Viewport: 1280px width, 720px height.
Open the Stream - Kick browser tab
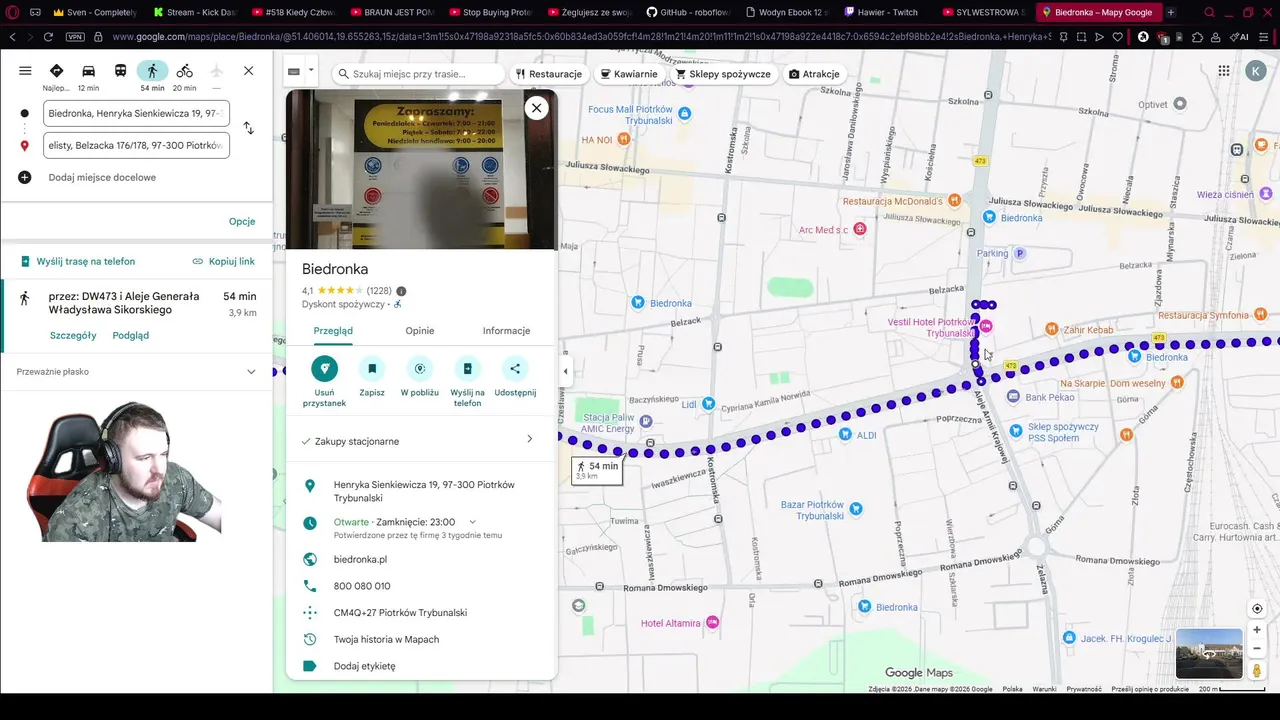tap(195, 12)
